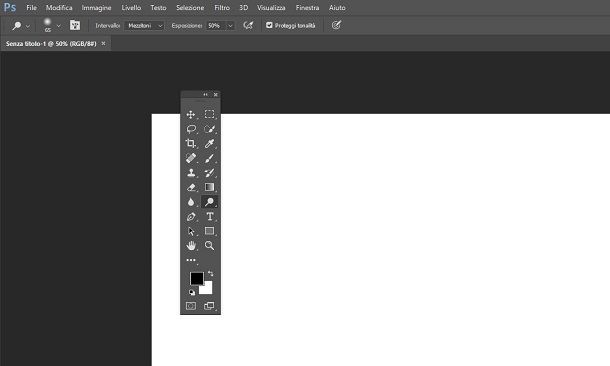
Task: Select the Horizontal Type tool
Action: 210,216
